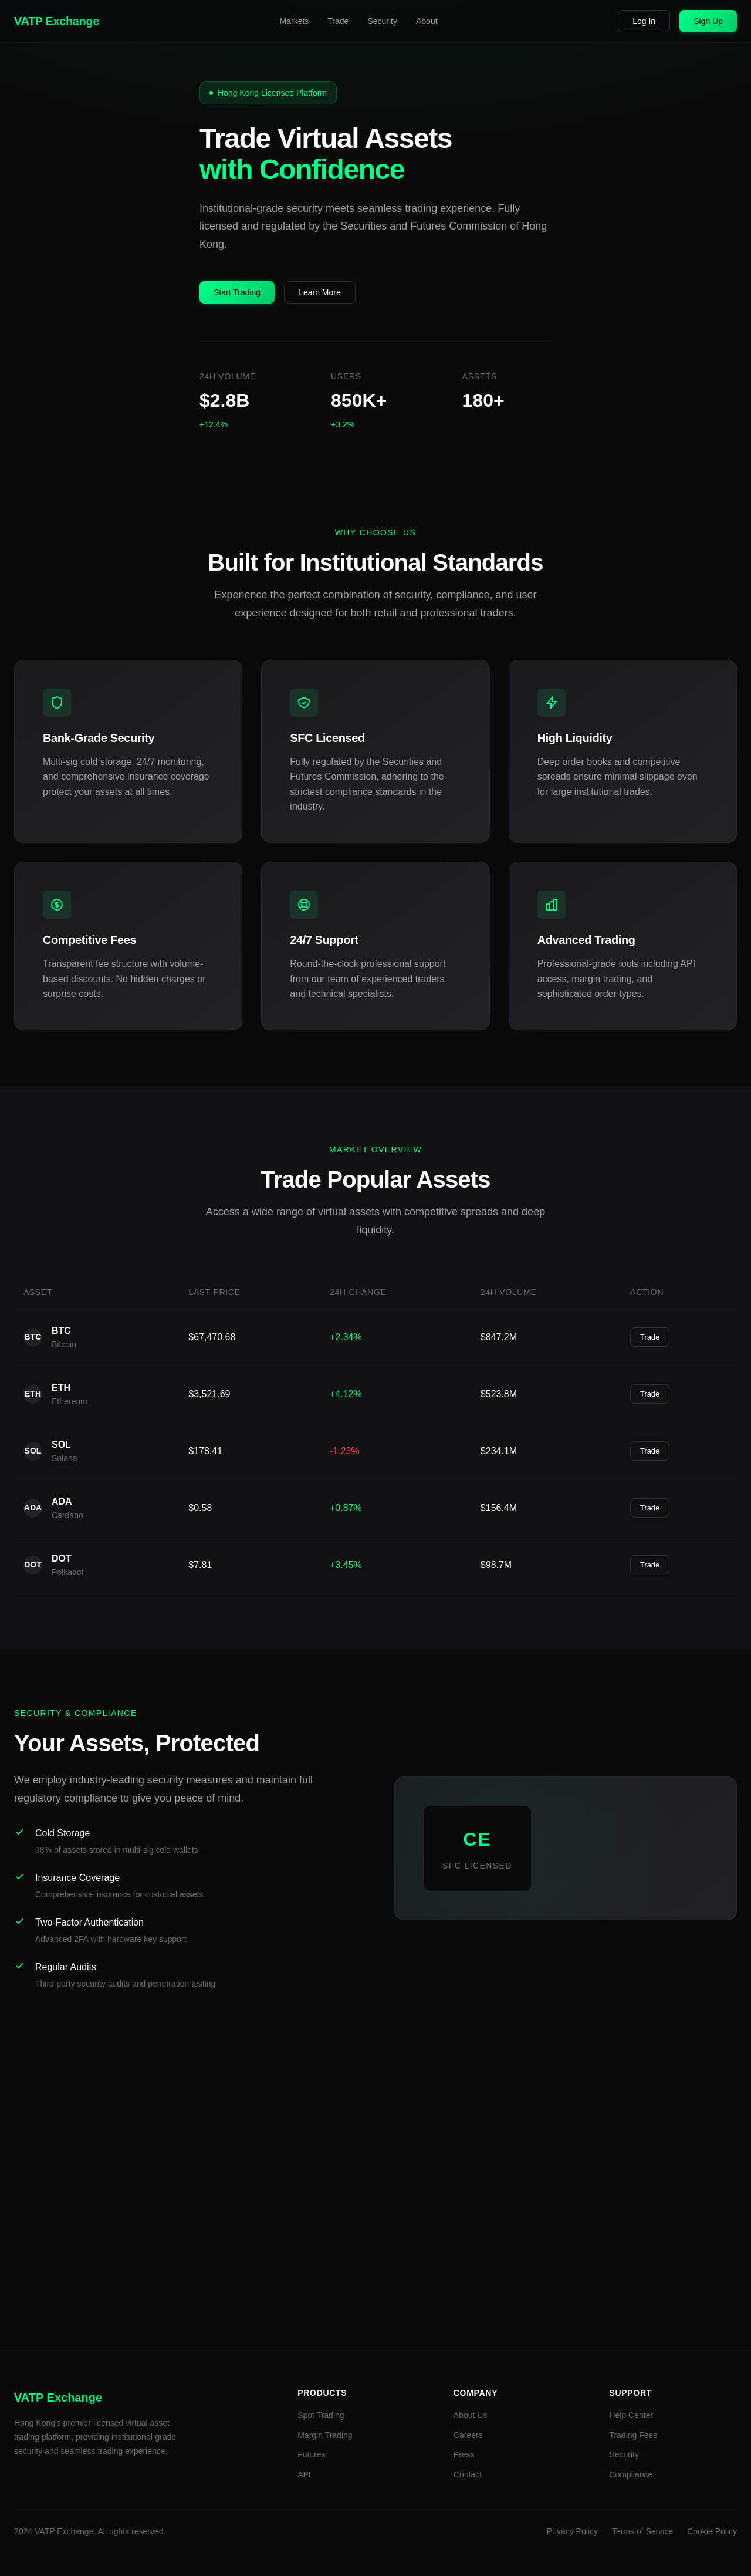Select the Bank-Grade Security shield icon

[x=57, y=703]
